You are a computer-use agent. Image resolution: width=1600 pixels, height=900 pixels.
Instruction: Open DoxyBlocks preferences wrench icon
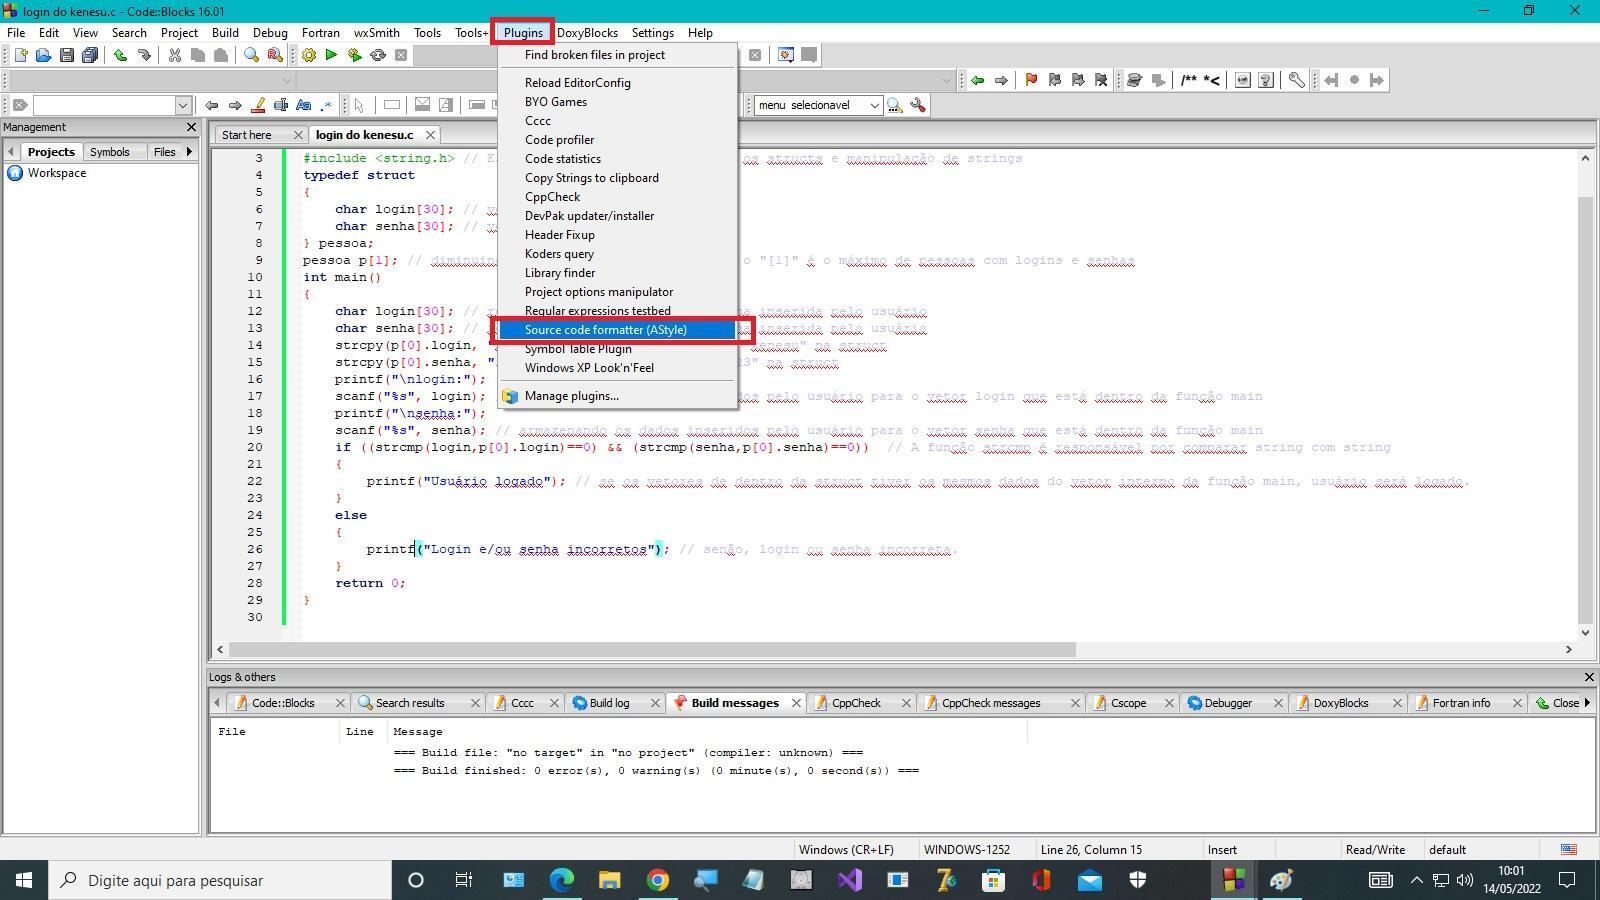coord(1296,80)
